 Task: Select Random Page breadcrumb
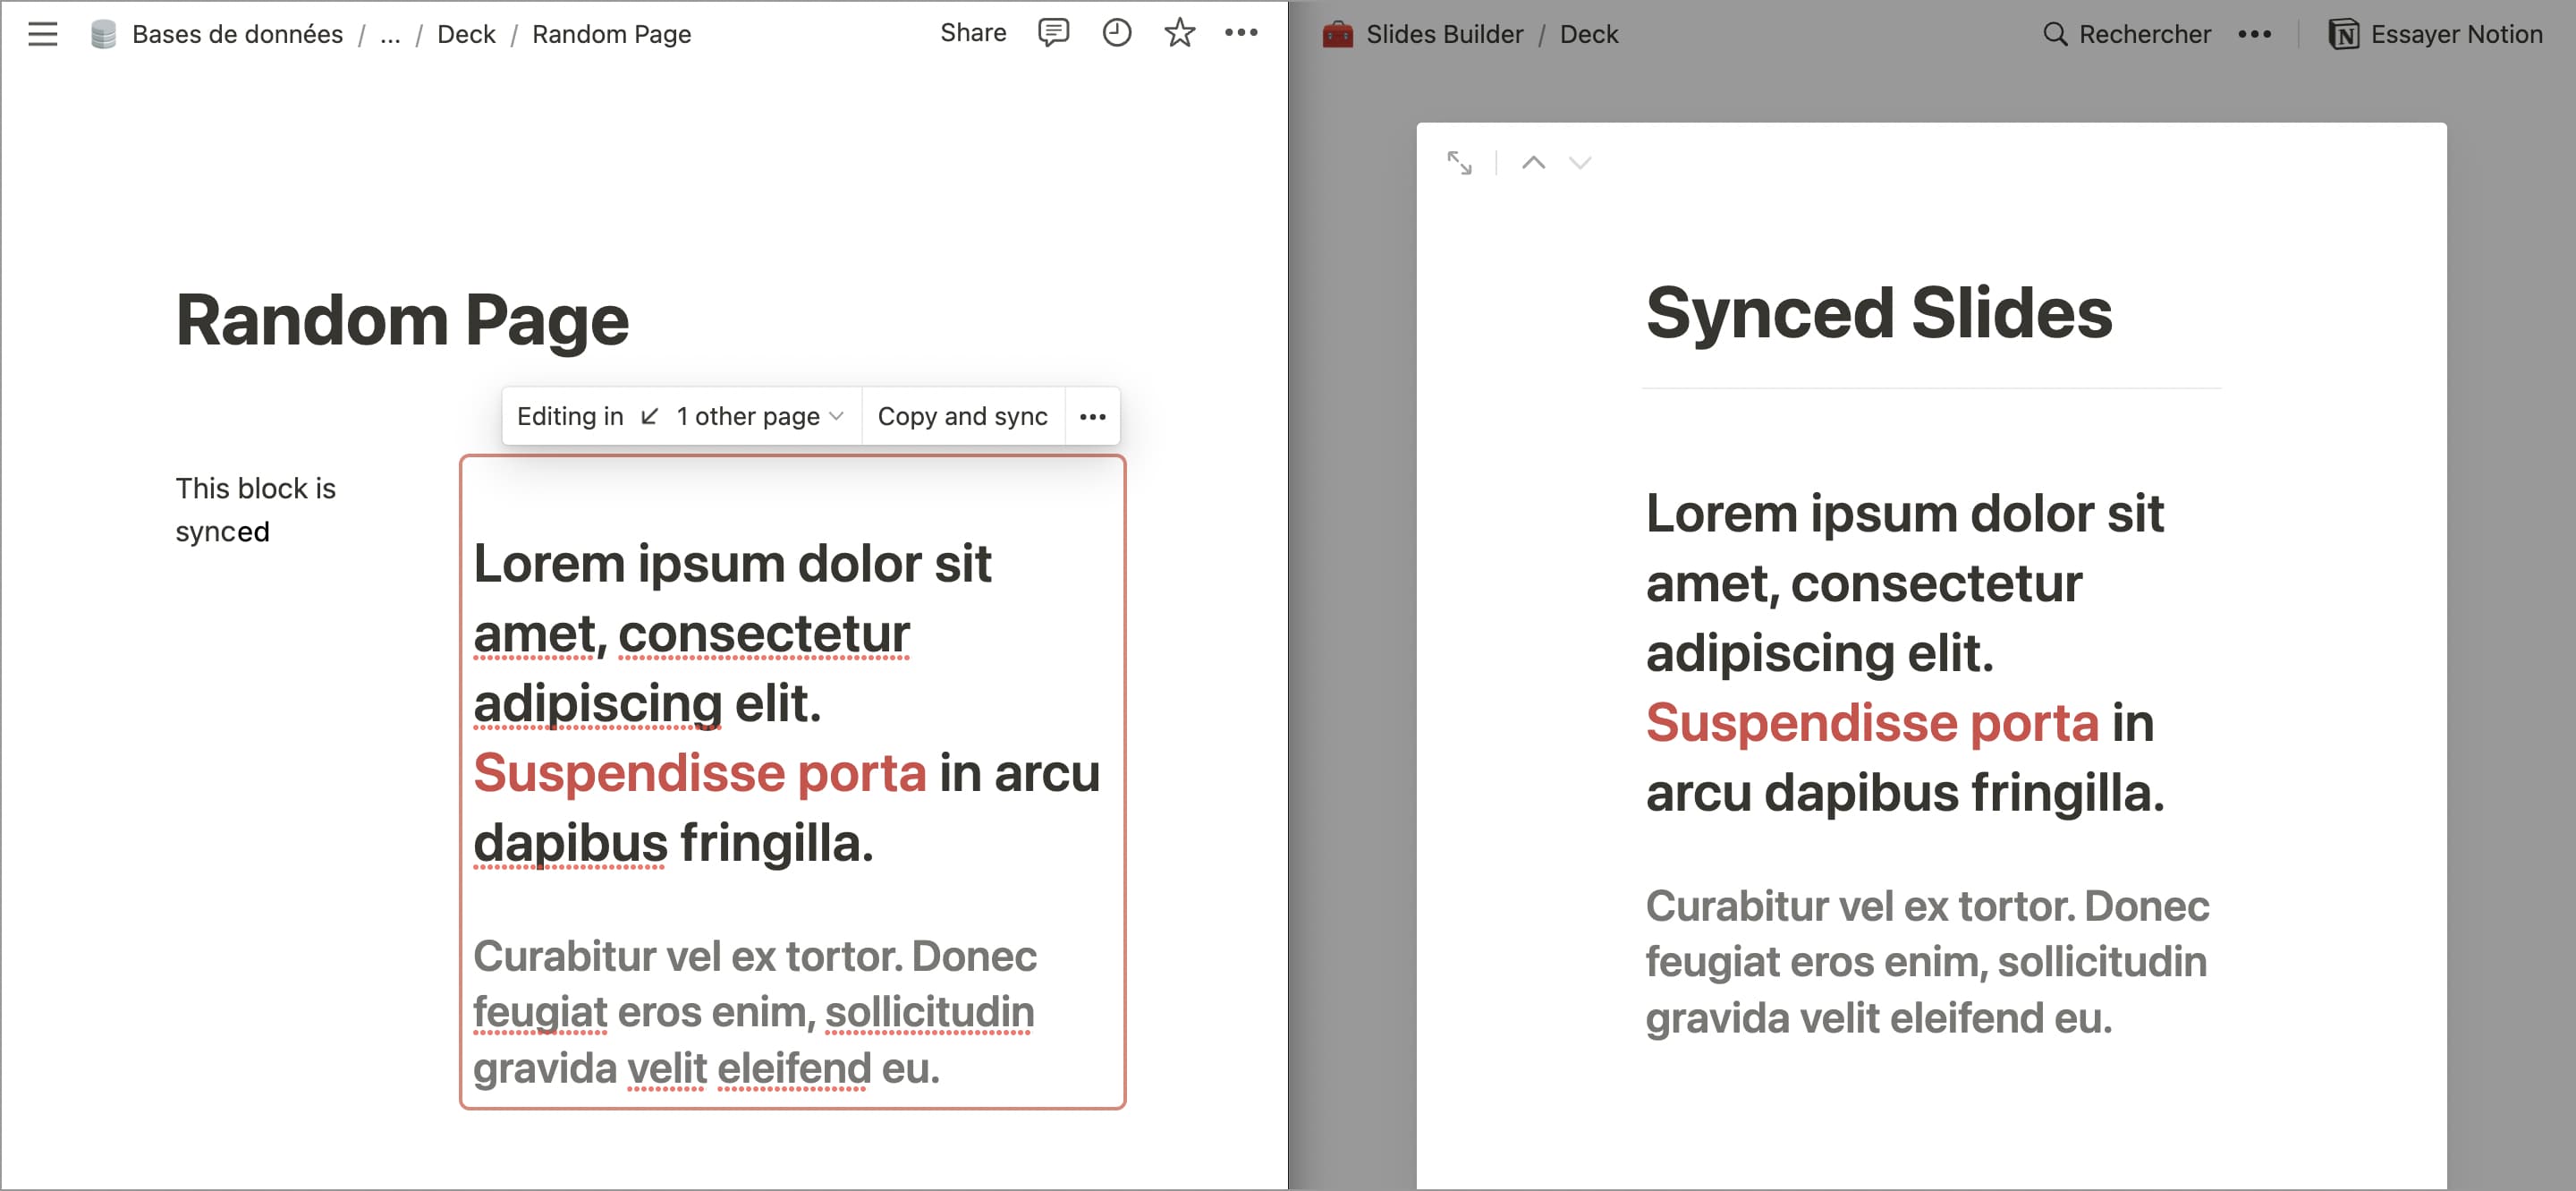point(611,34)
